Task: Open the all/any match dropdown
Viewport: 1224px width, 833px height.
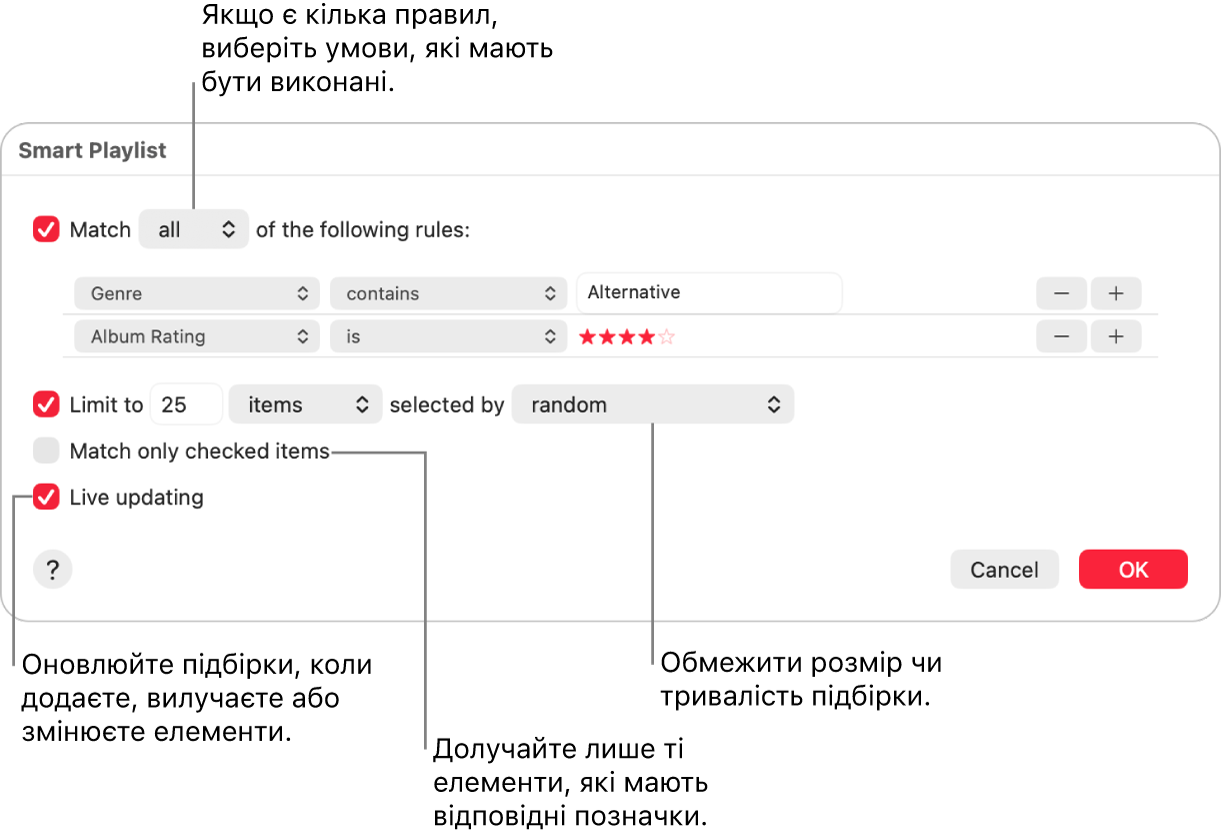Action: (194, 230)
